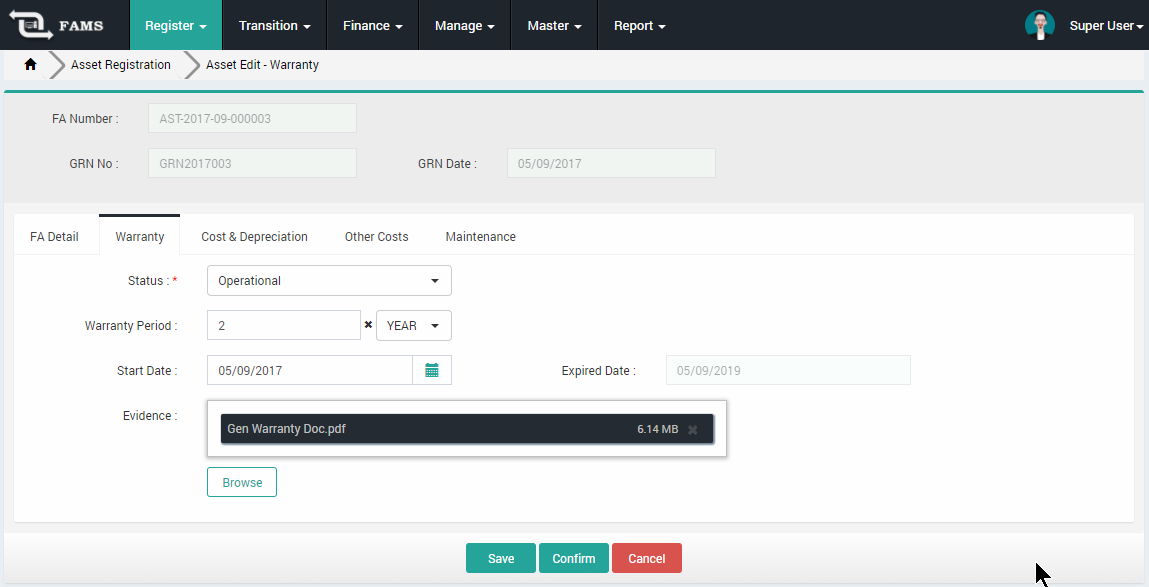Open the Register menu
The width and height of the screenshot is (1149, 587).
174,24
